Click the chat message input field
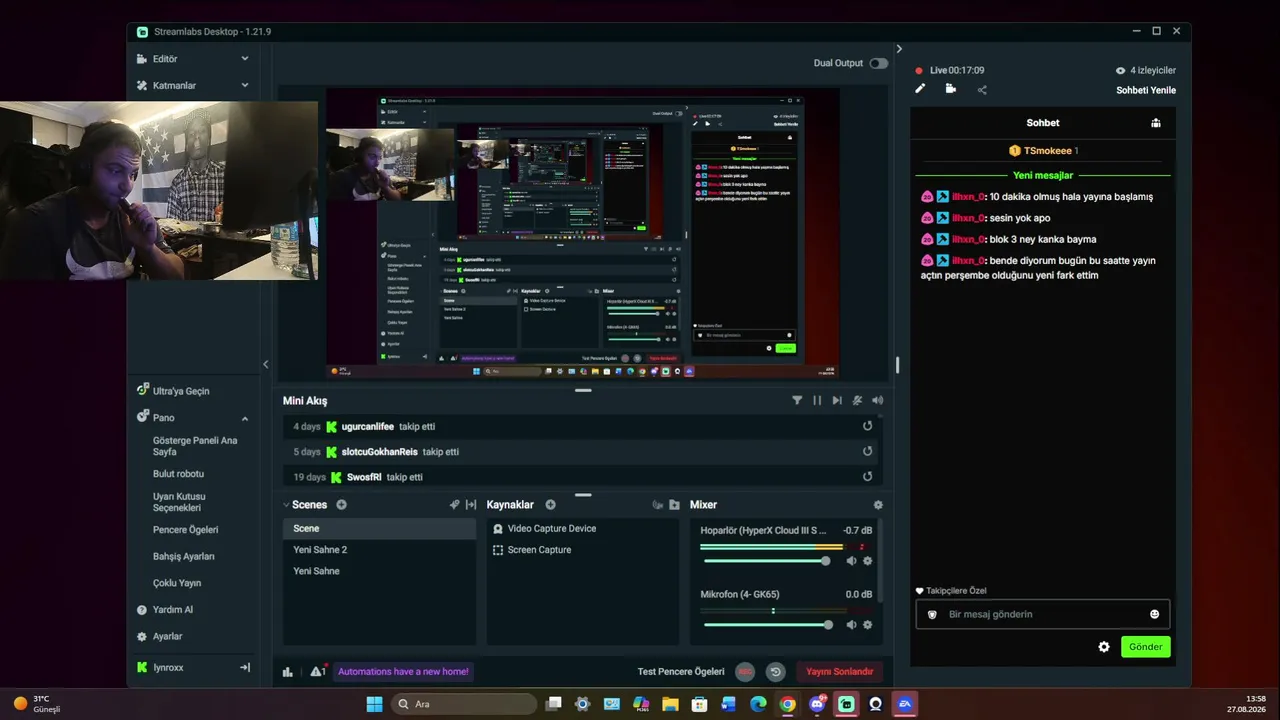This screenshot has width=1280, height=720. coord(1042,614)
